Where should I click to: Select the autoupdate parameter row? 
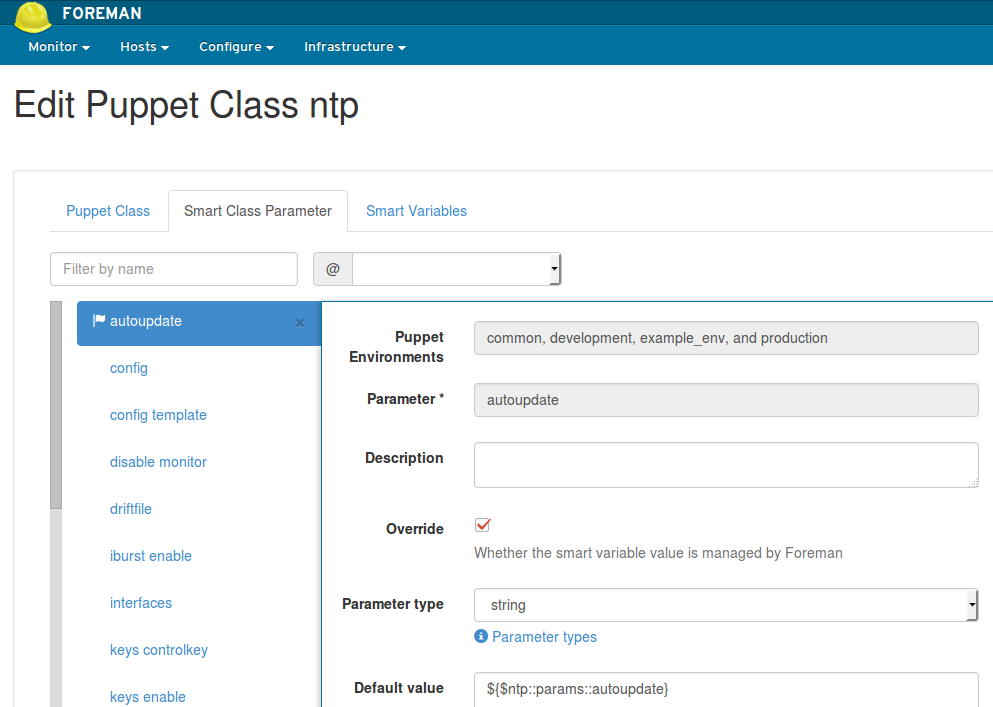coord(199,323)
